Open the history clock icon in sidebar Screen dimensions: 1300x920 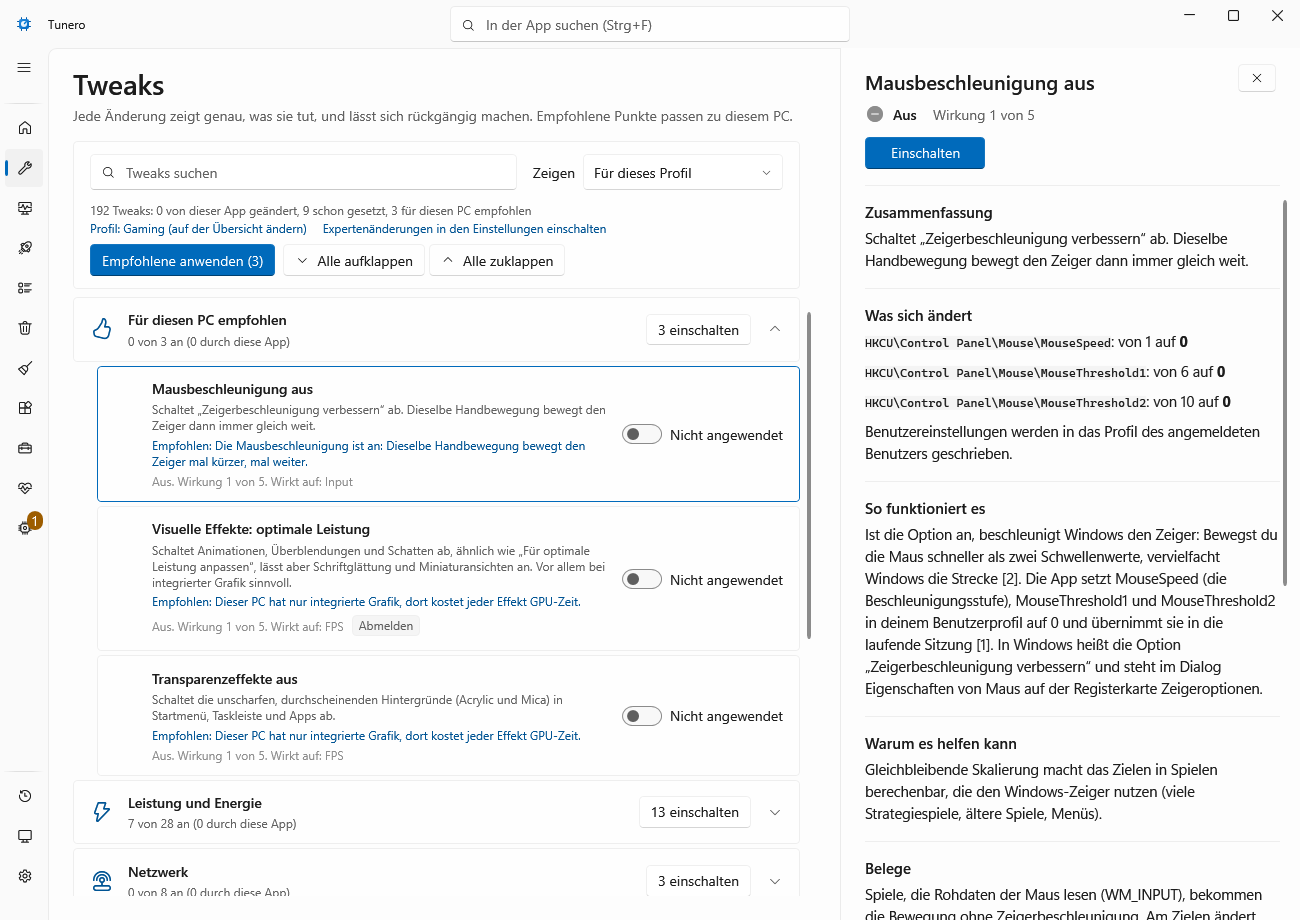click(x=25, y=795)
